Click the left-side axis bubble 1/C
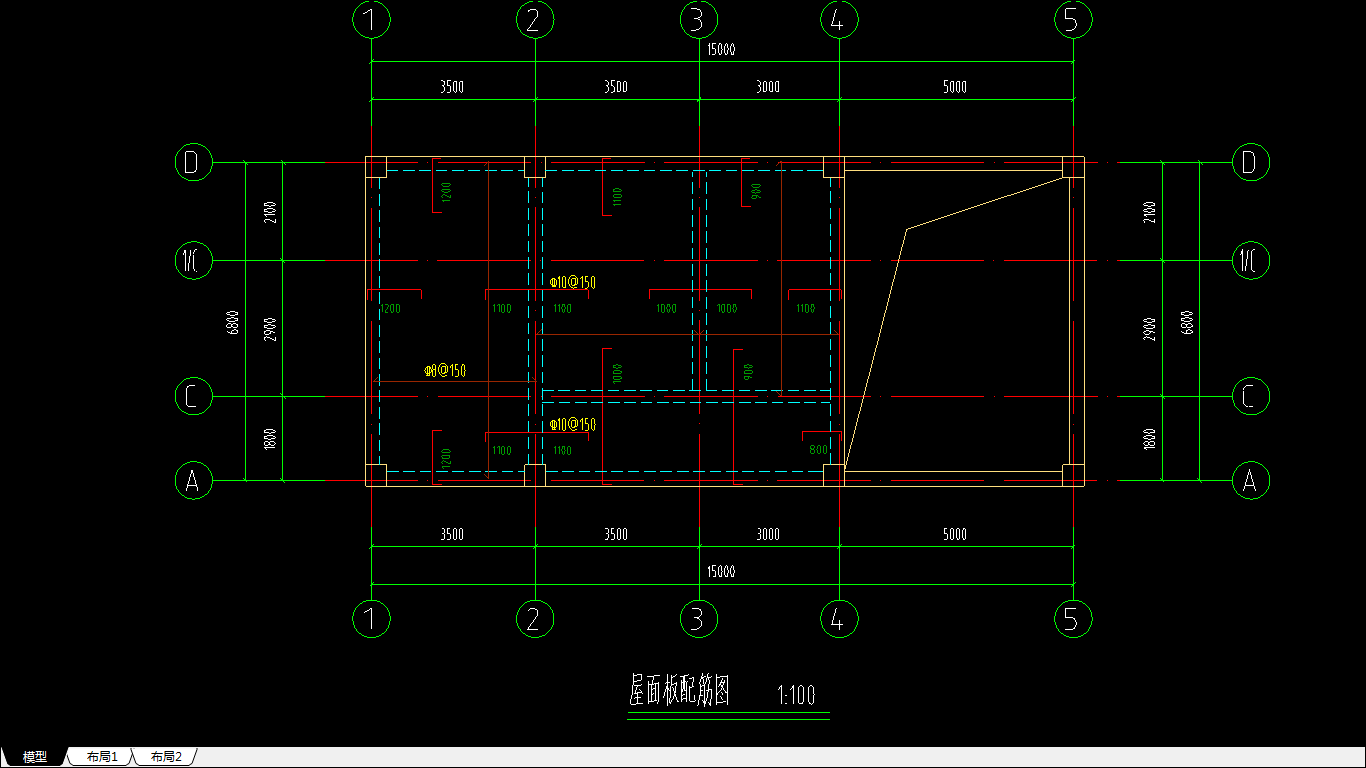Viewport: 1366px width, 768px height. coord(193,261)
